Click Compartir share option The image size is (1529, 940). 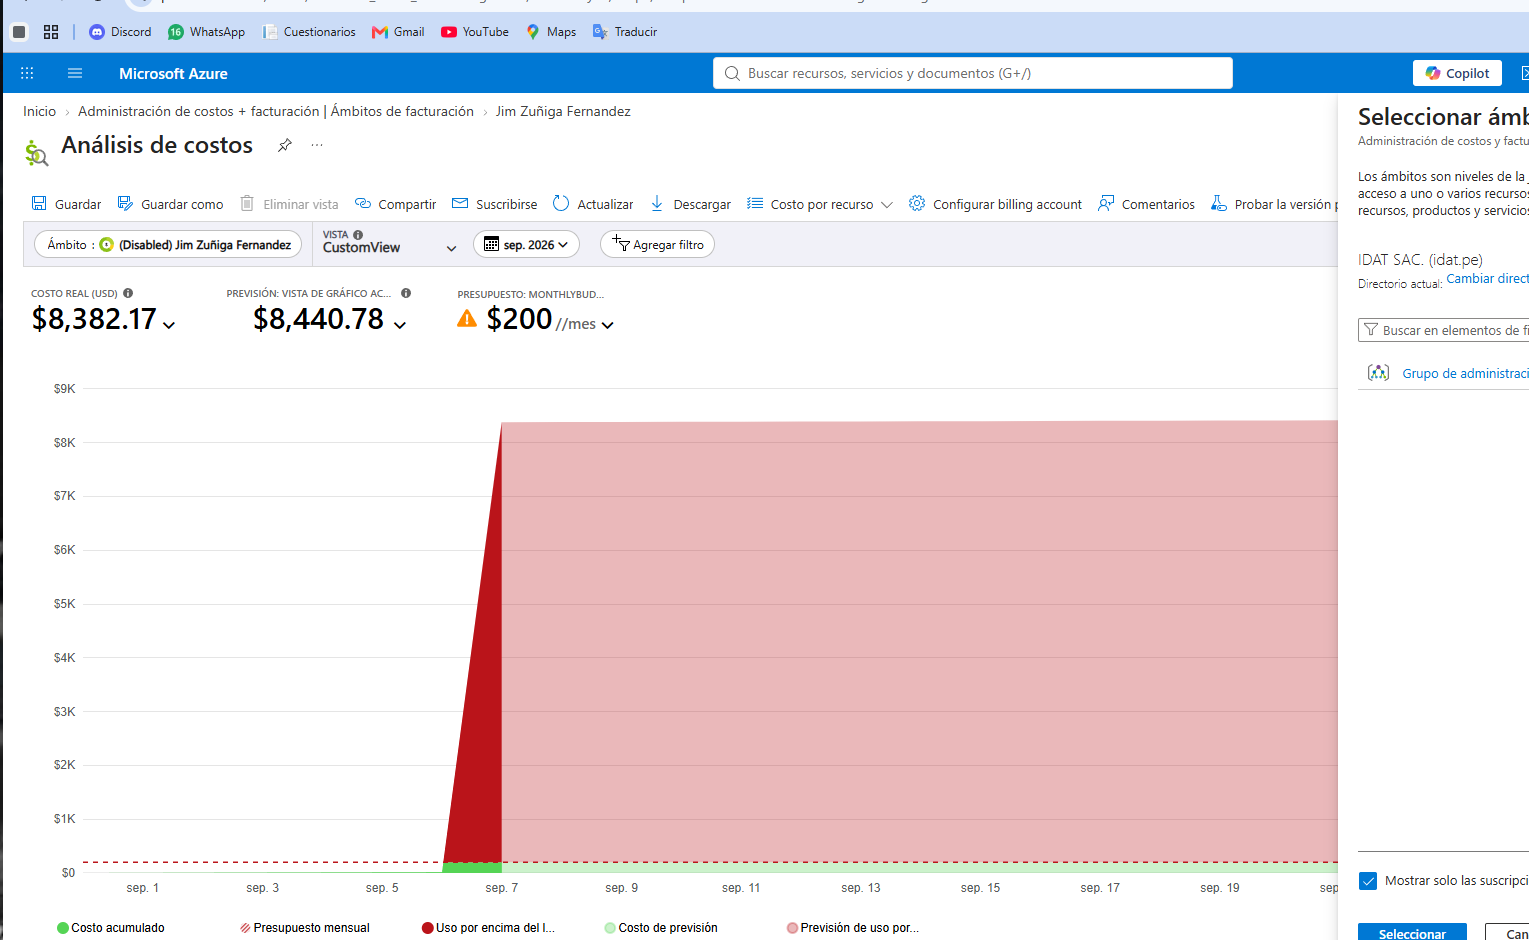click(395, 204)
